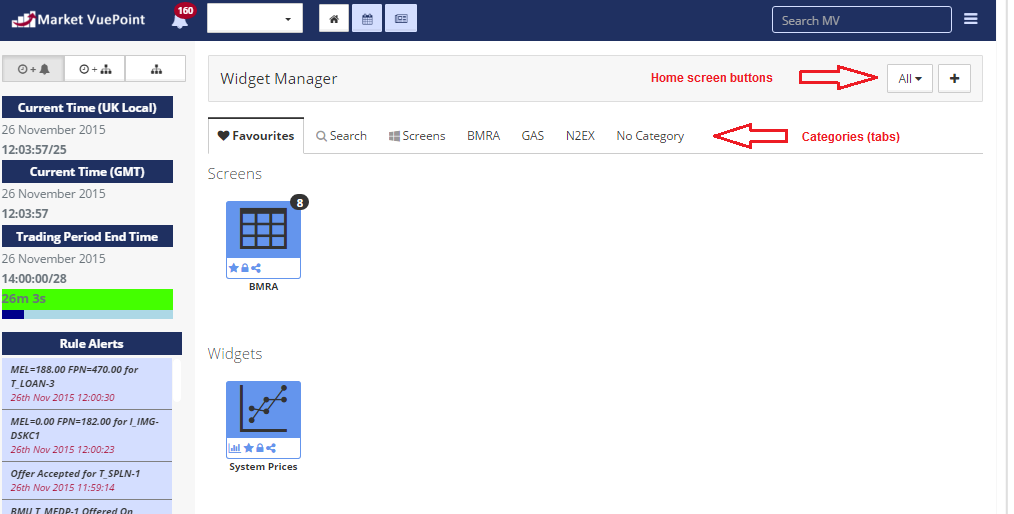Click the share icon on the BMRA tile
The width and height of the screenshot is (1014, 514).
256,268
